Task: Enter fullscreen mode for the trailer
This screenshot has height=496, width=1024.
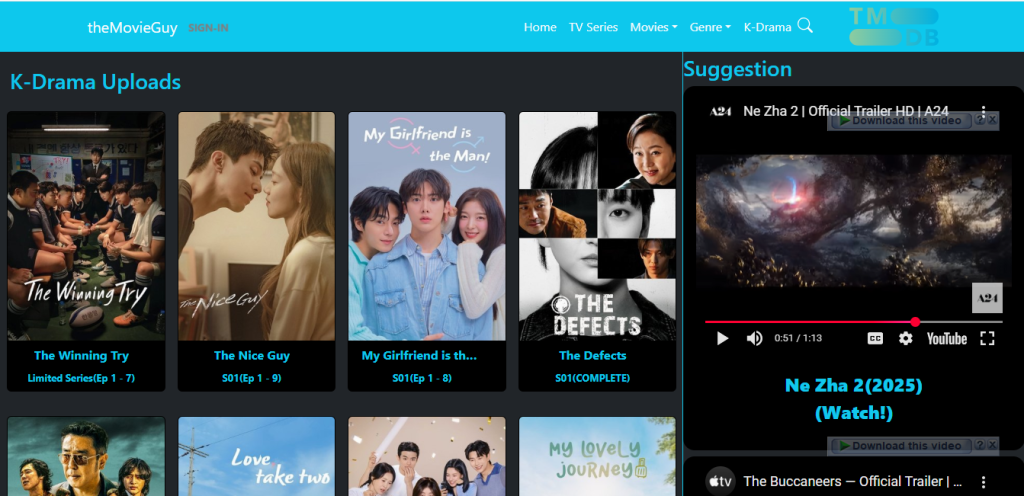Action: coord(987,338)
